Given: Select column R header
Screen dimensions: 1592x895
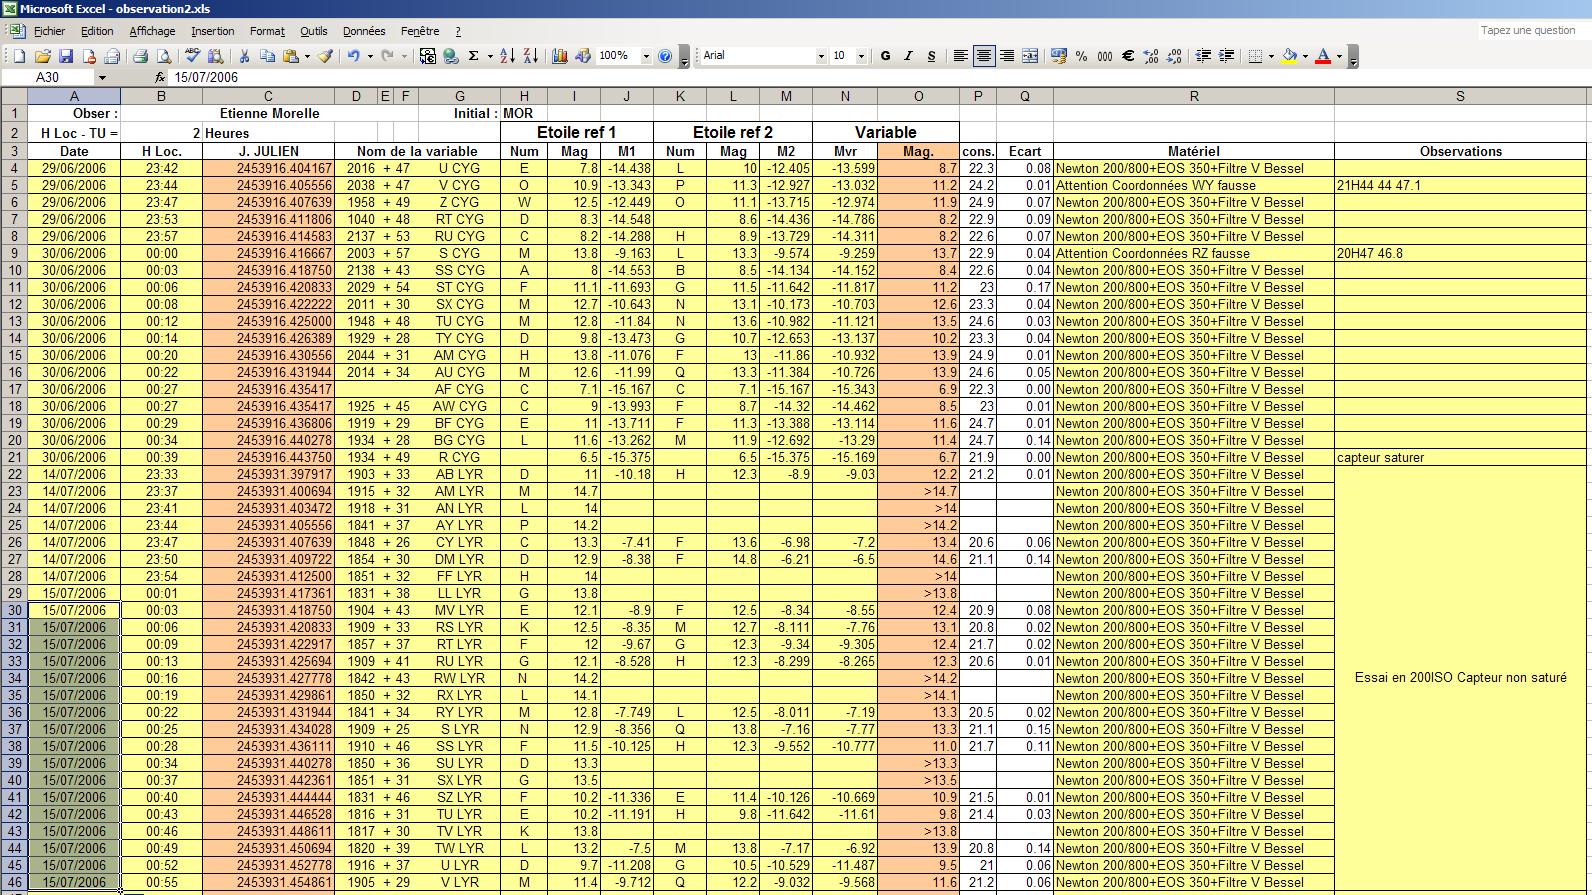Looking at the screenshot, I should [1194, 96].
